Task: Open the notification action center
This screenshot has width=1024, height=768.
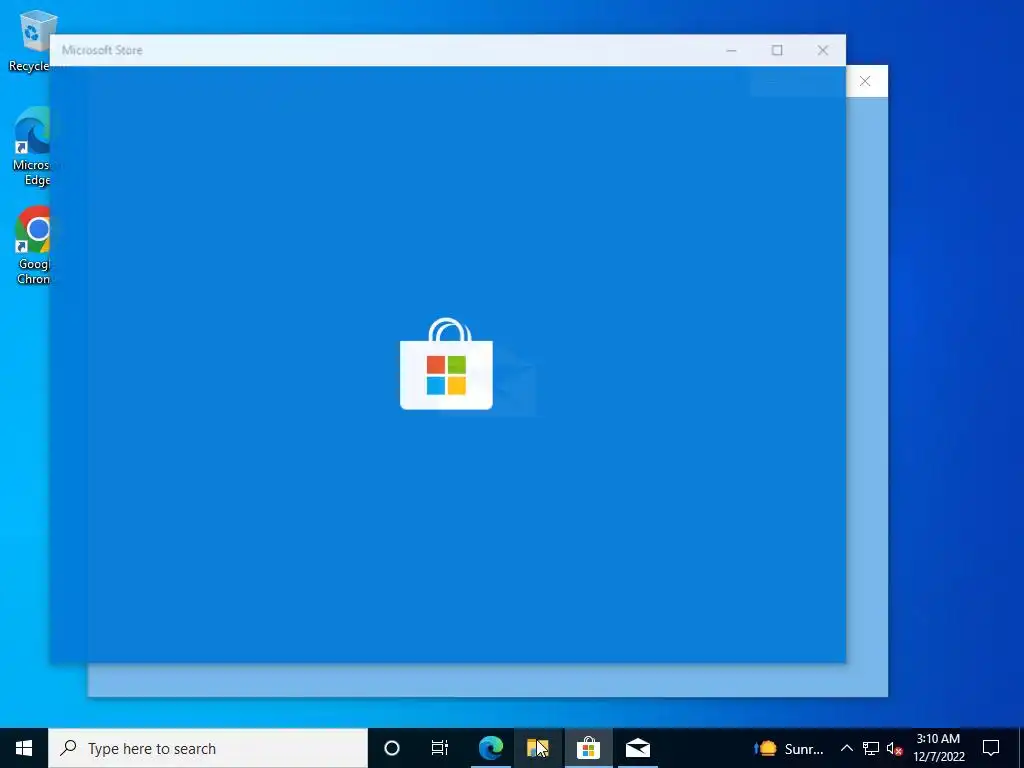Action: coord(991,748)
